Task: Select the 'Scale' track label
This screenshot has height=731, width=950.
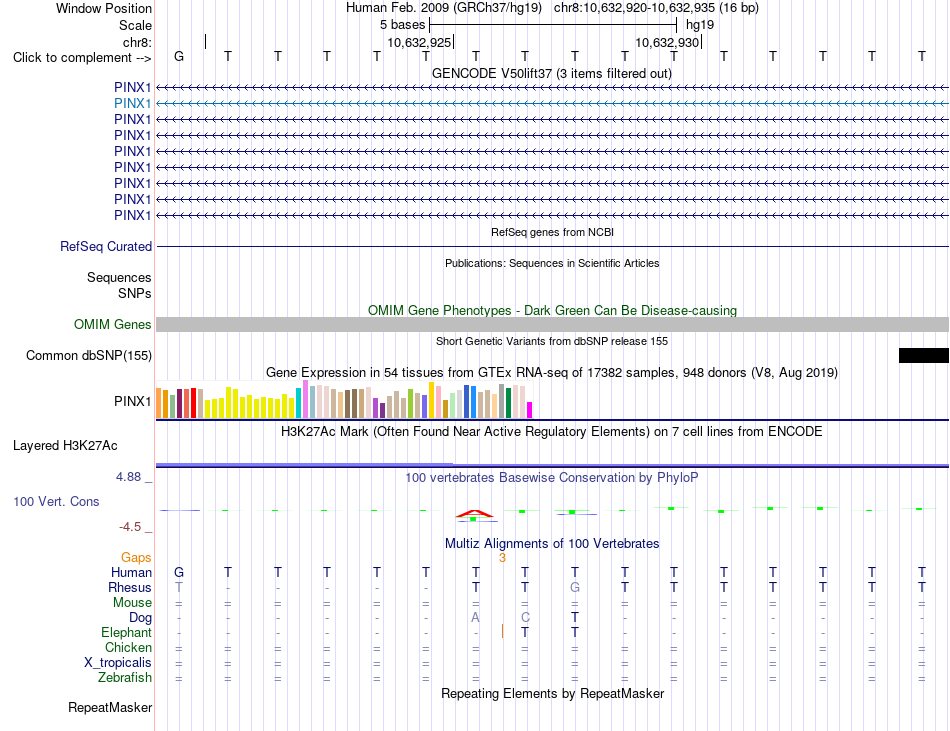Action: pyautogui.click(x=135, y=25)
